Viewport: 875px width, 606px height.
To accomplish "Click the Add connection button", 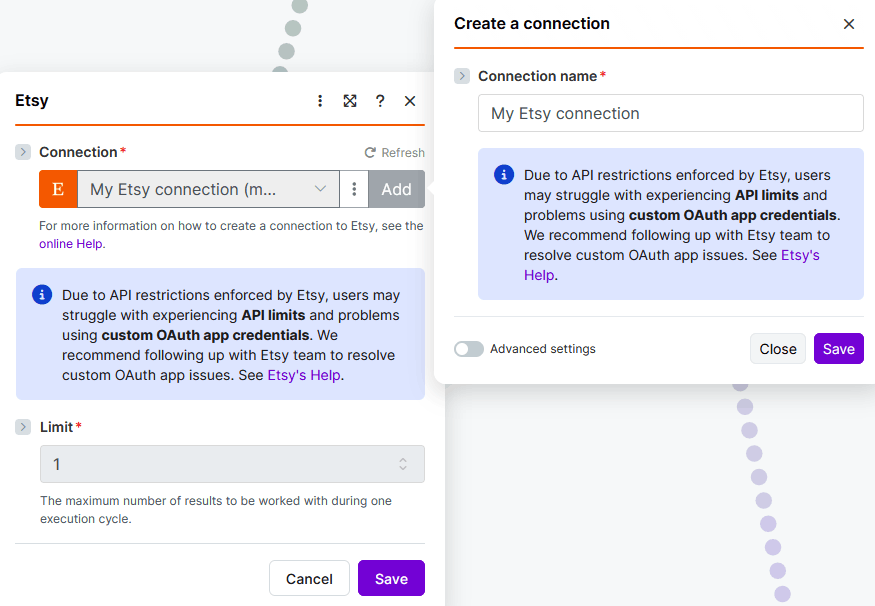I will (397, 189).
